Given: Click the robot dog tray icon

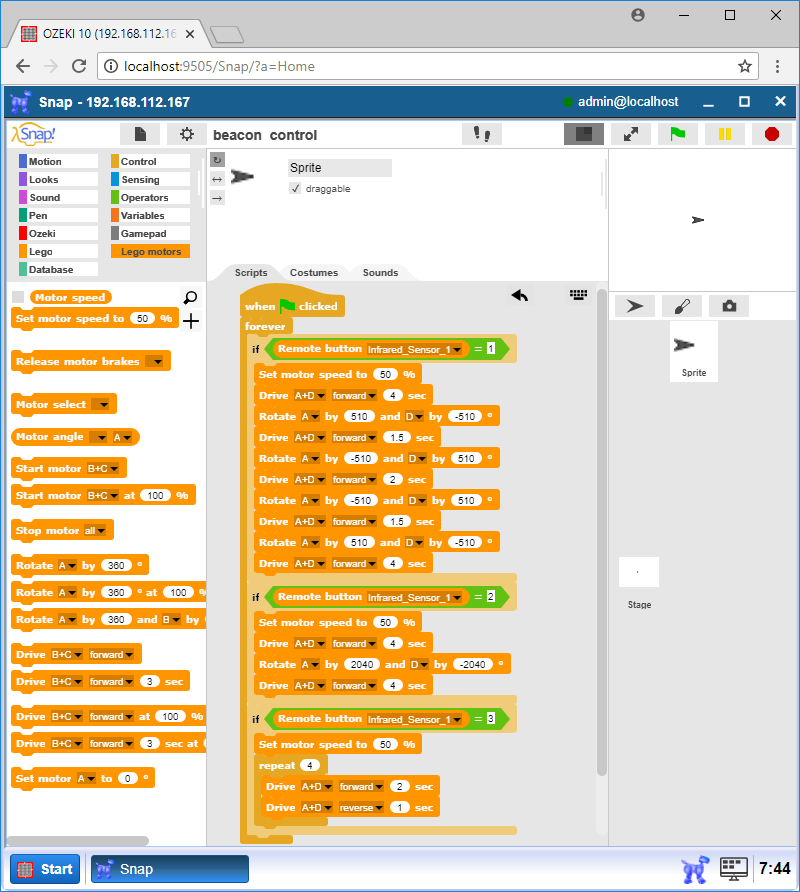Looking at the screenshot, I should pyautogui.click(x=696, y=869).
